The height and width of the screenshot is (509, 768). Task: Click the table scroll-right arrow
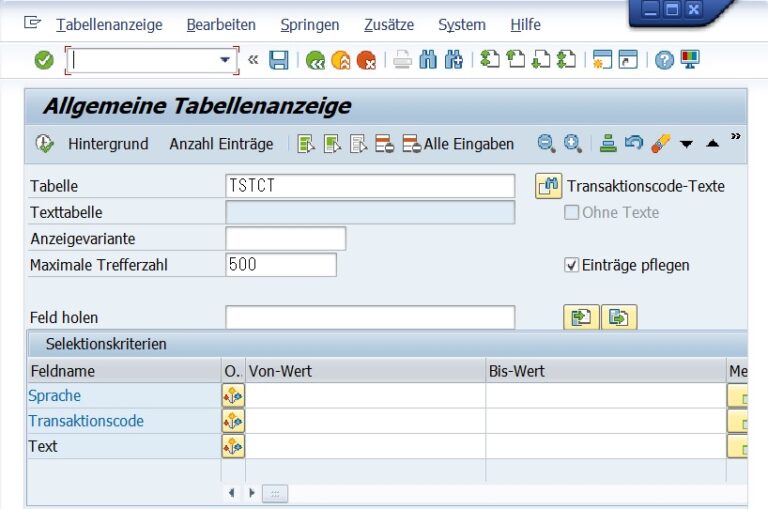[x=252, y=493]
